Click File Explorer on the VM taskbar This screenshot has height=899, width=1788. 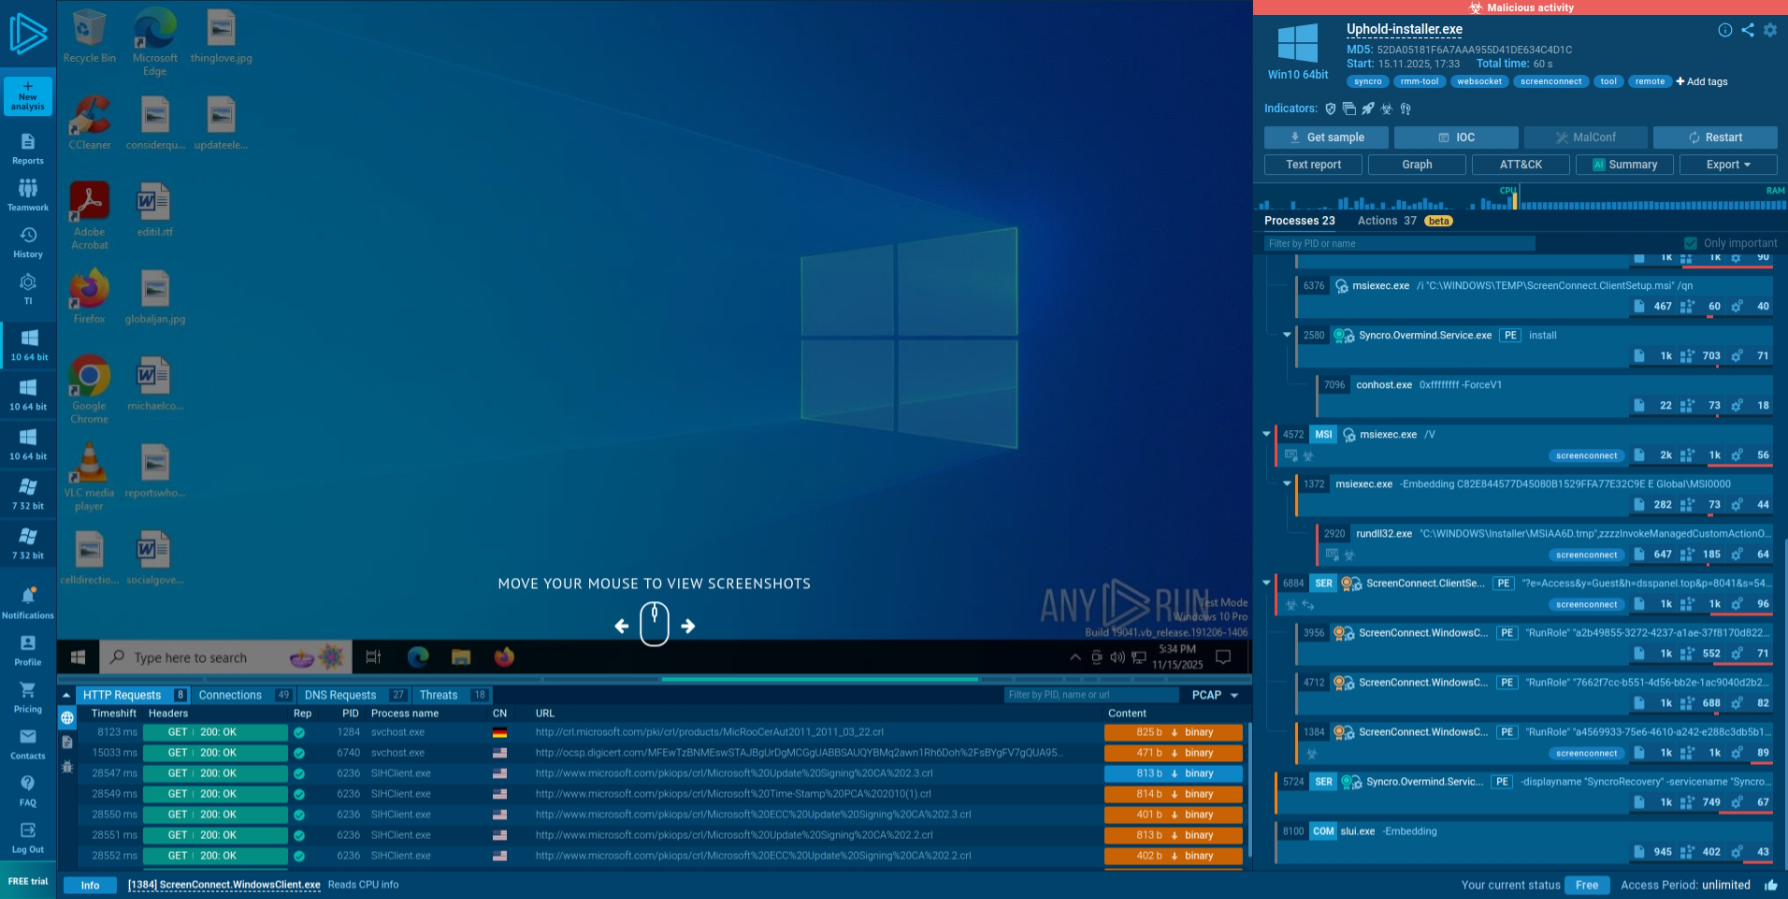[x=461, y=657]
